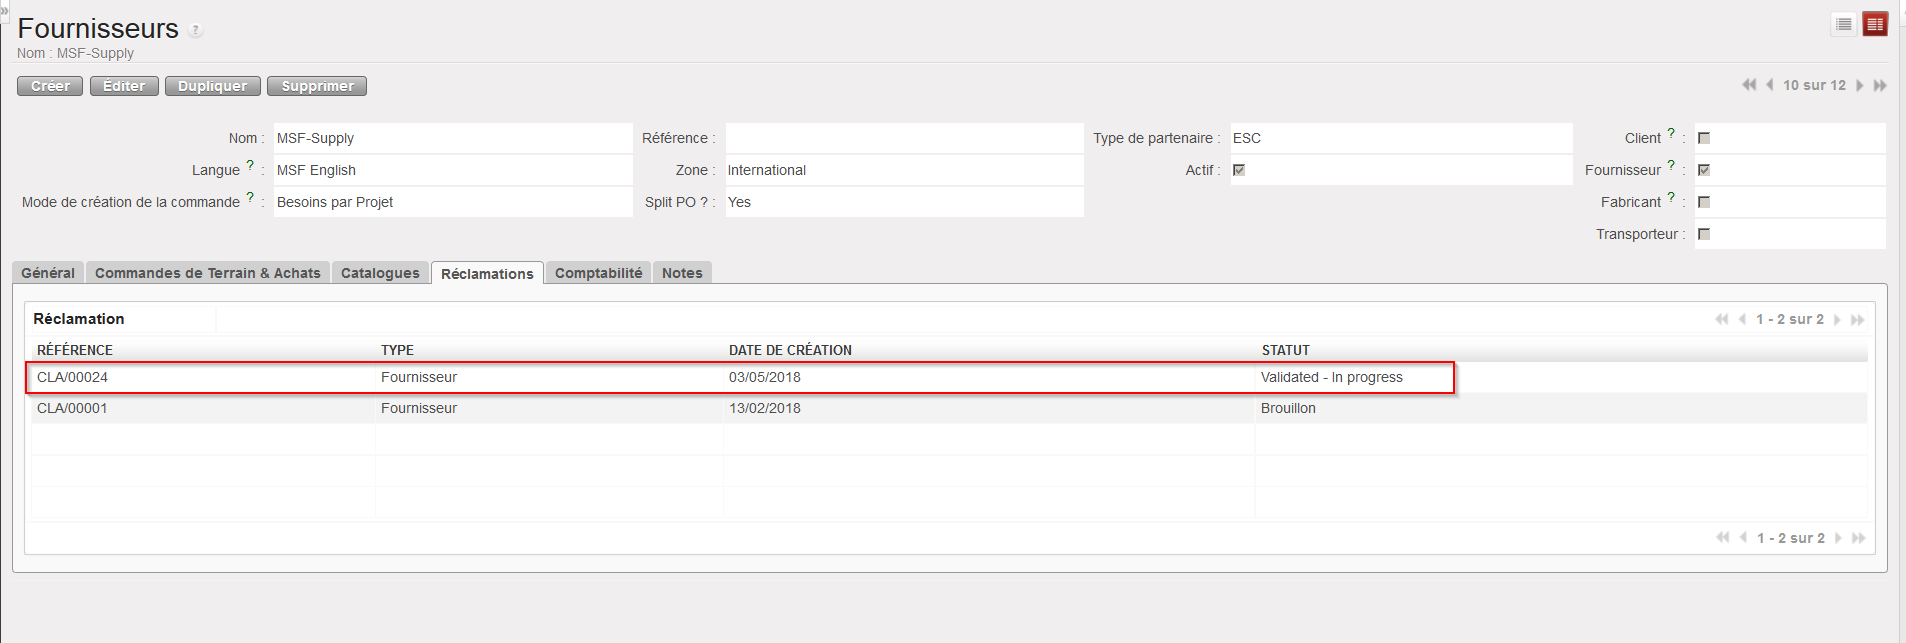Go to next supplier record arrow

1860,85
